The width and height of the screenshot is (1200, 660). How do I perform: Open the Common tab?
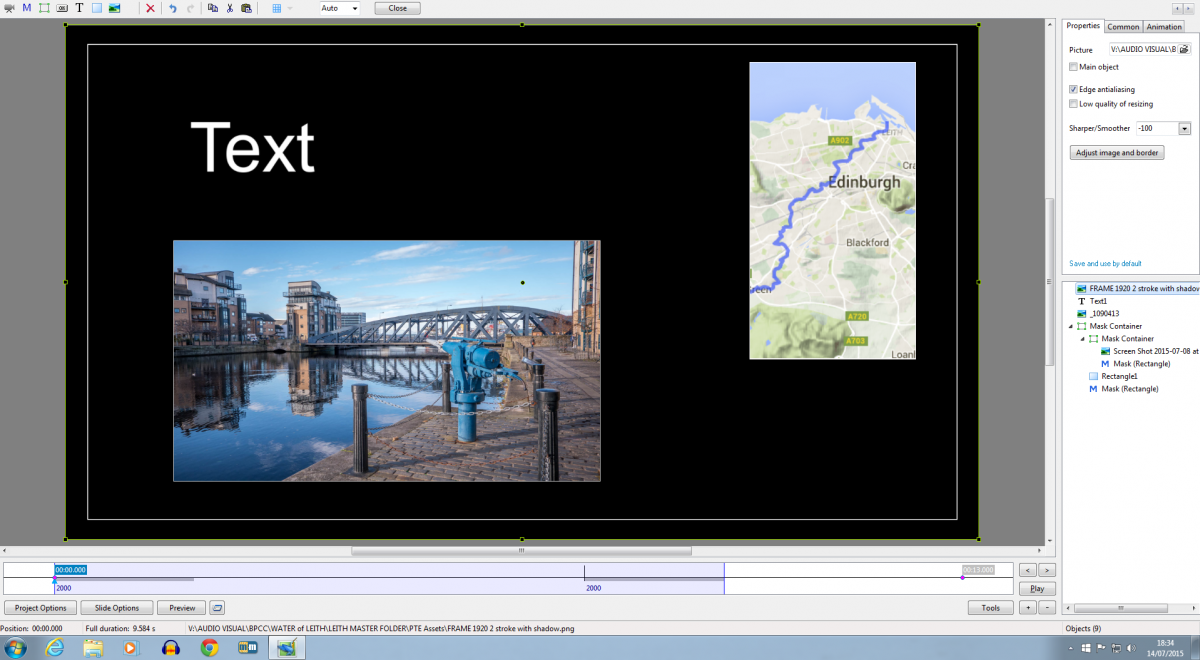[x=1123, y=27]
